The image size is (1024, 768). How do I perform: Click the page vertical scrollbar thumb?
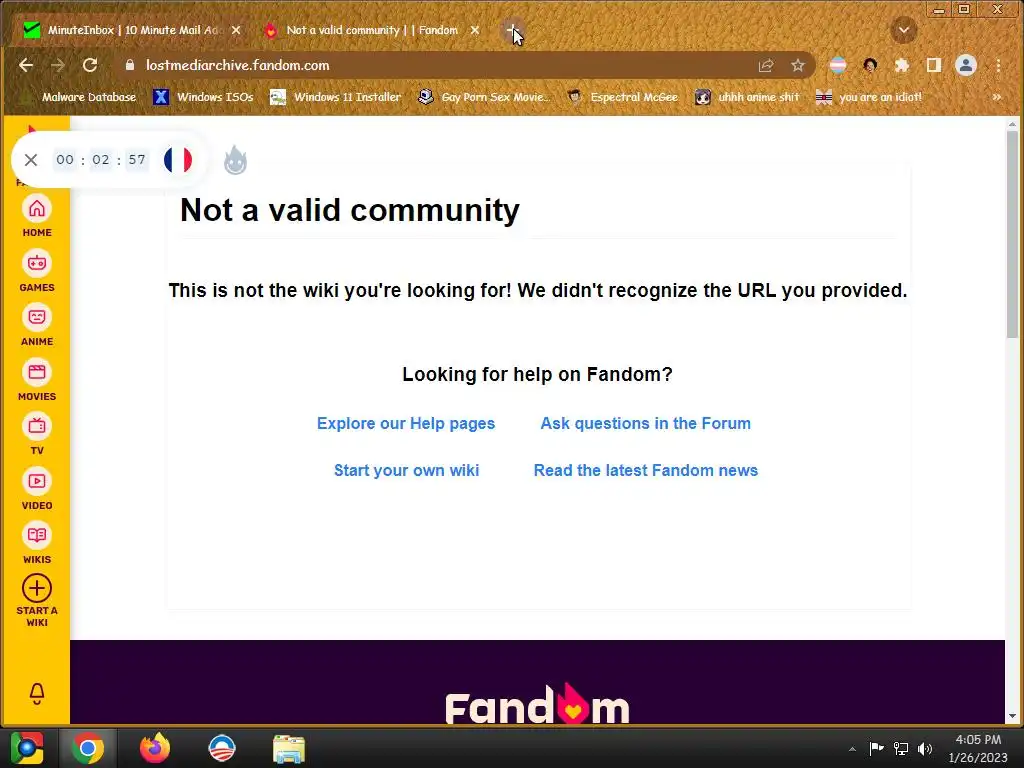click(x=1012, y=234)
